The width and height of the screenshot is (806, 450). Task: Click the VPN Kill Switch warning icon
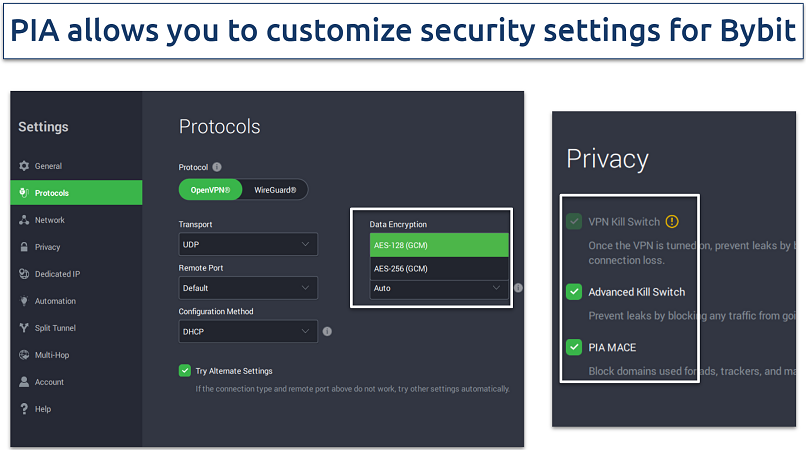672,222
